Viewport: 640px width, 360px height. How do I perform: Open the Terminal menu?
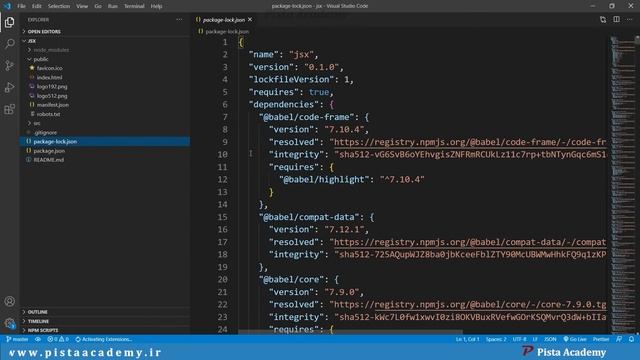tap(134, 6)
